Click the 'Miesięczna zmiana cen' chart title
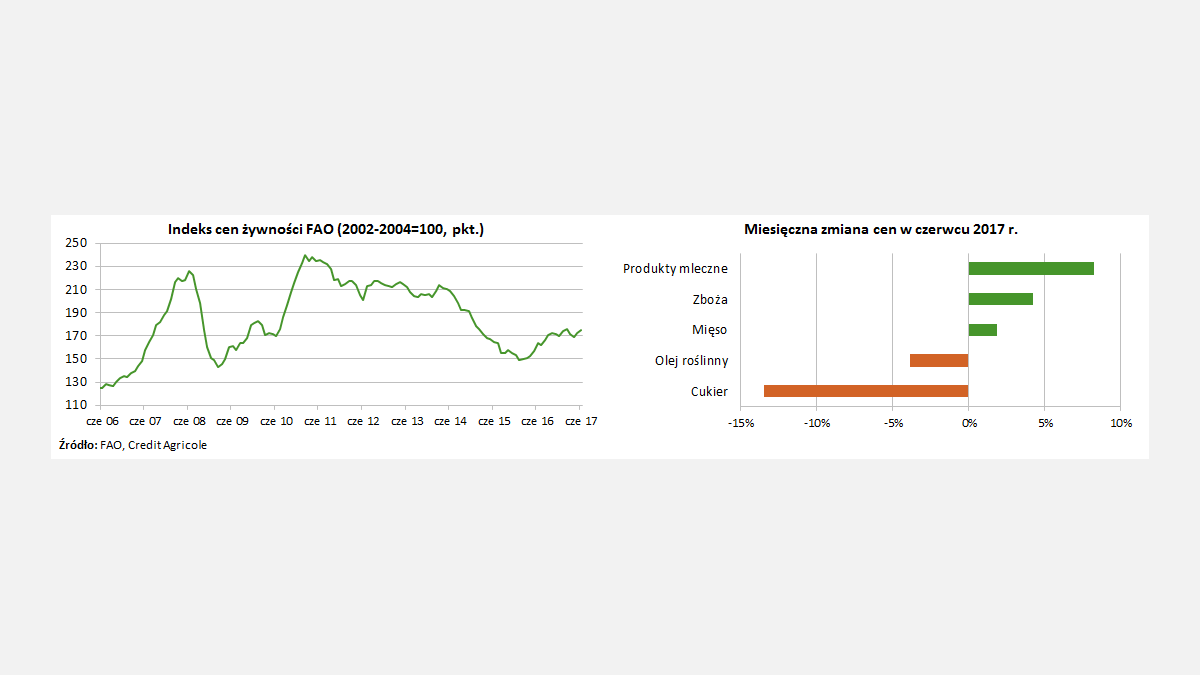This screenshot has height=675, width=1200. (x=881, y=229)
